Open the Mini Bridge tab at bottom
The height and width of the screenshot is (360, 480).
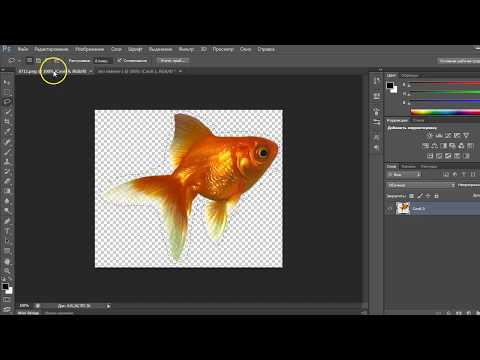coord(28,313)
